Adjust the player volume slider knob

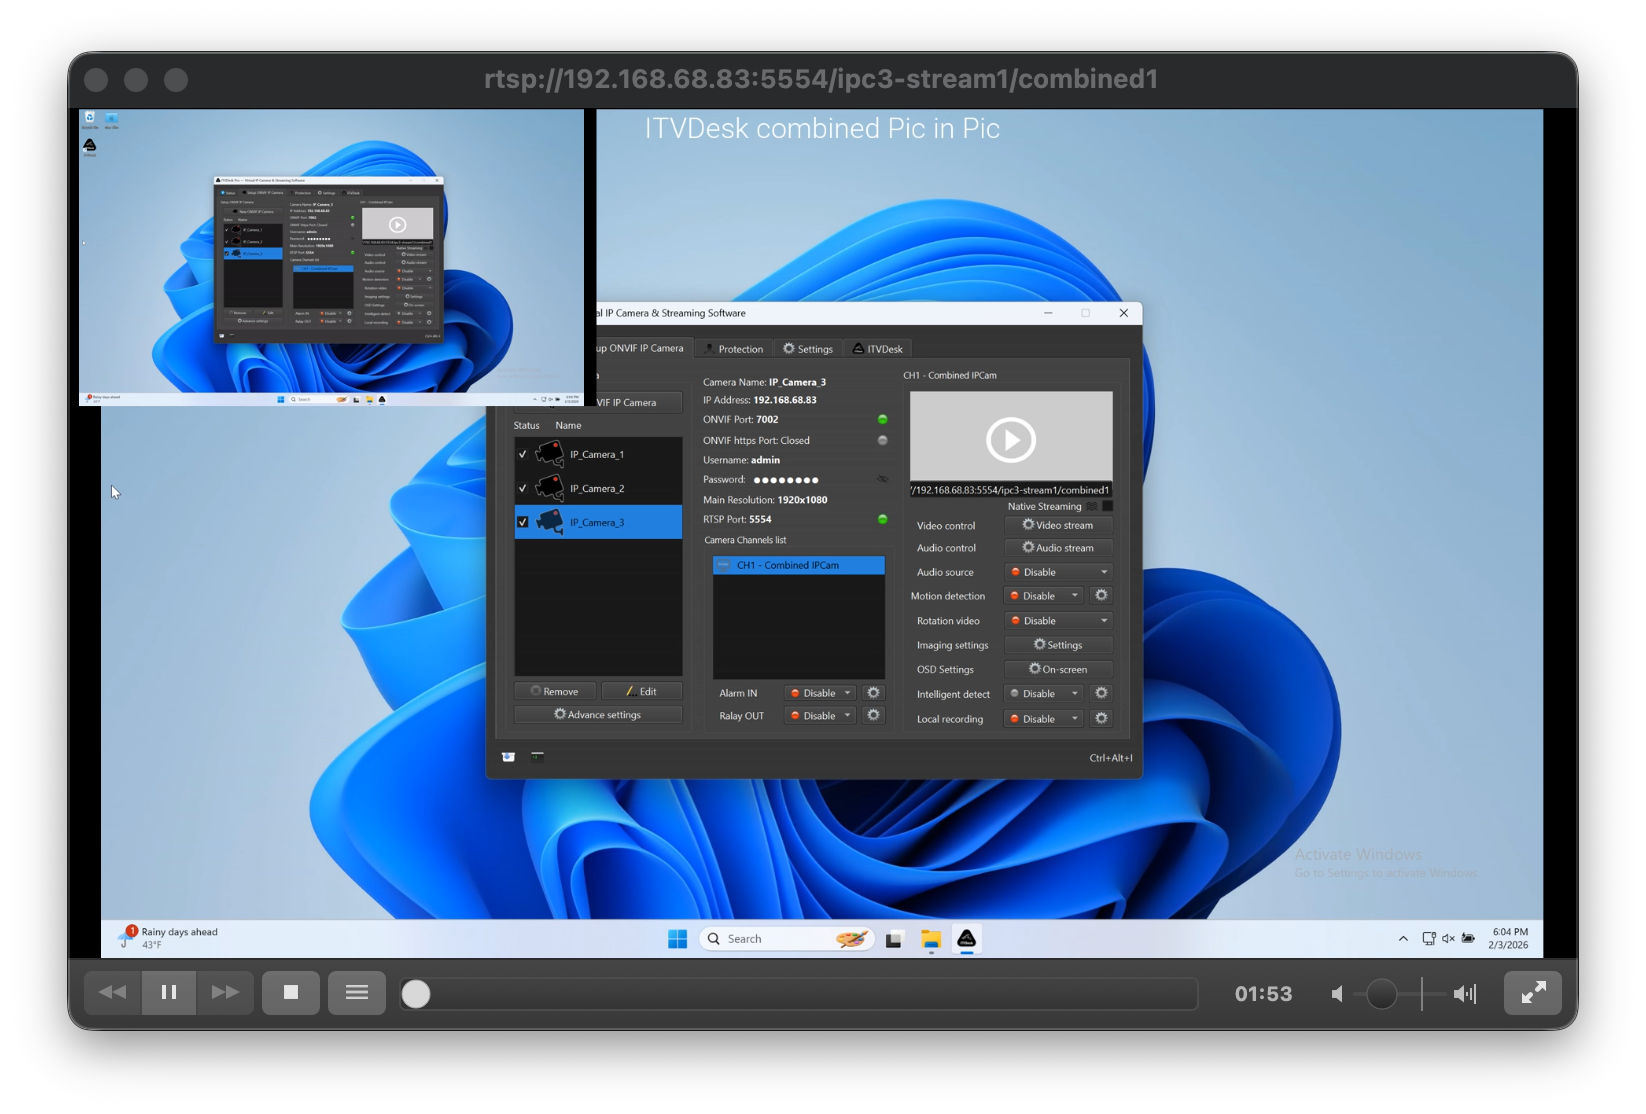1381,994
